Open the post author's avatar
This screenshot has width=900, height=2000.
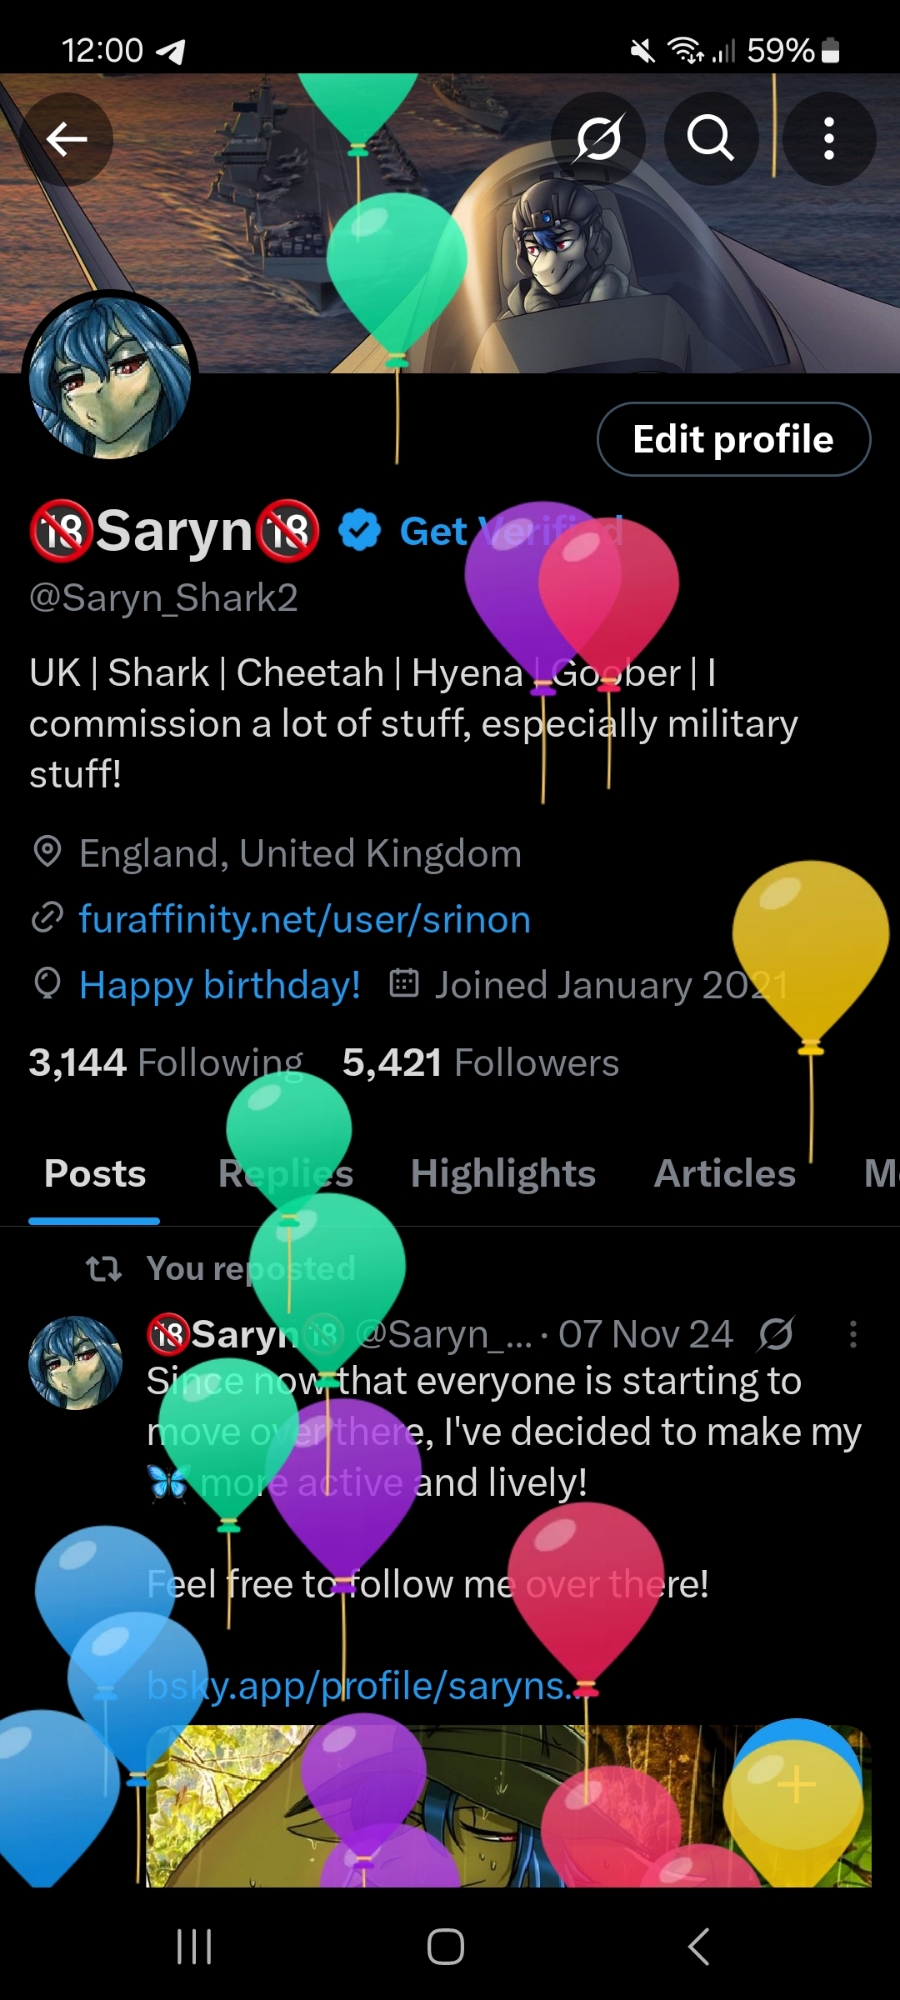point(75,1362)
